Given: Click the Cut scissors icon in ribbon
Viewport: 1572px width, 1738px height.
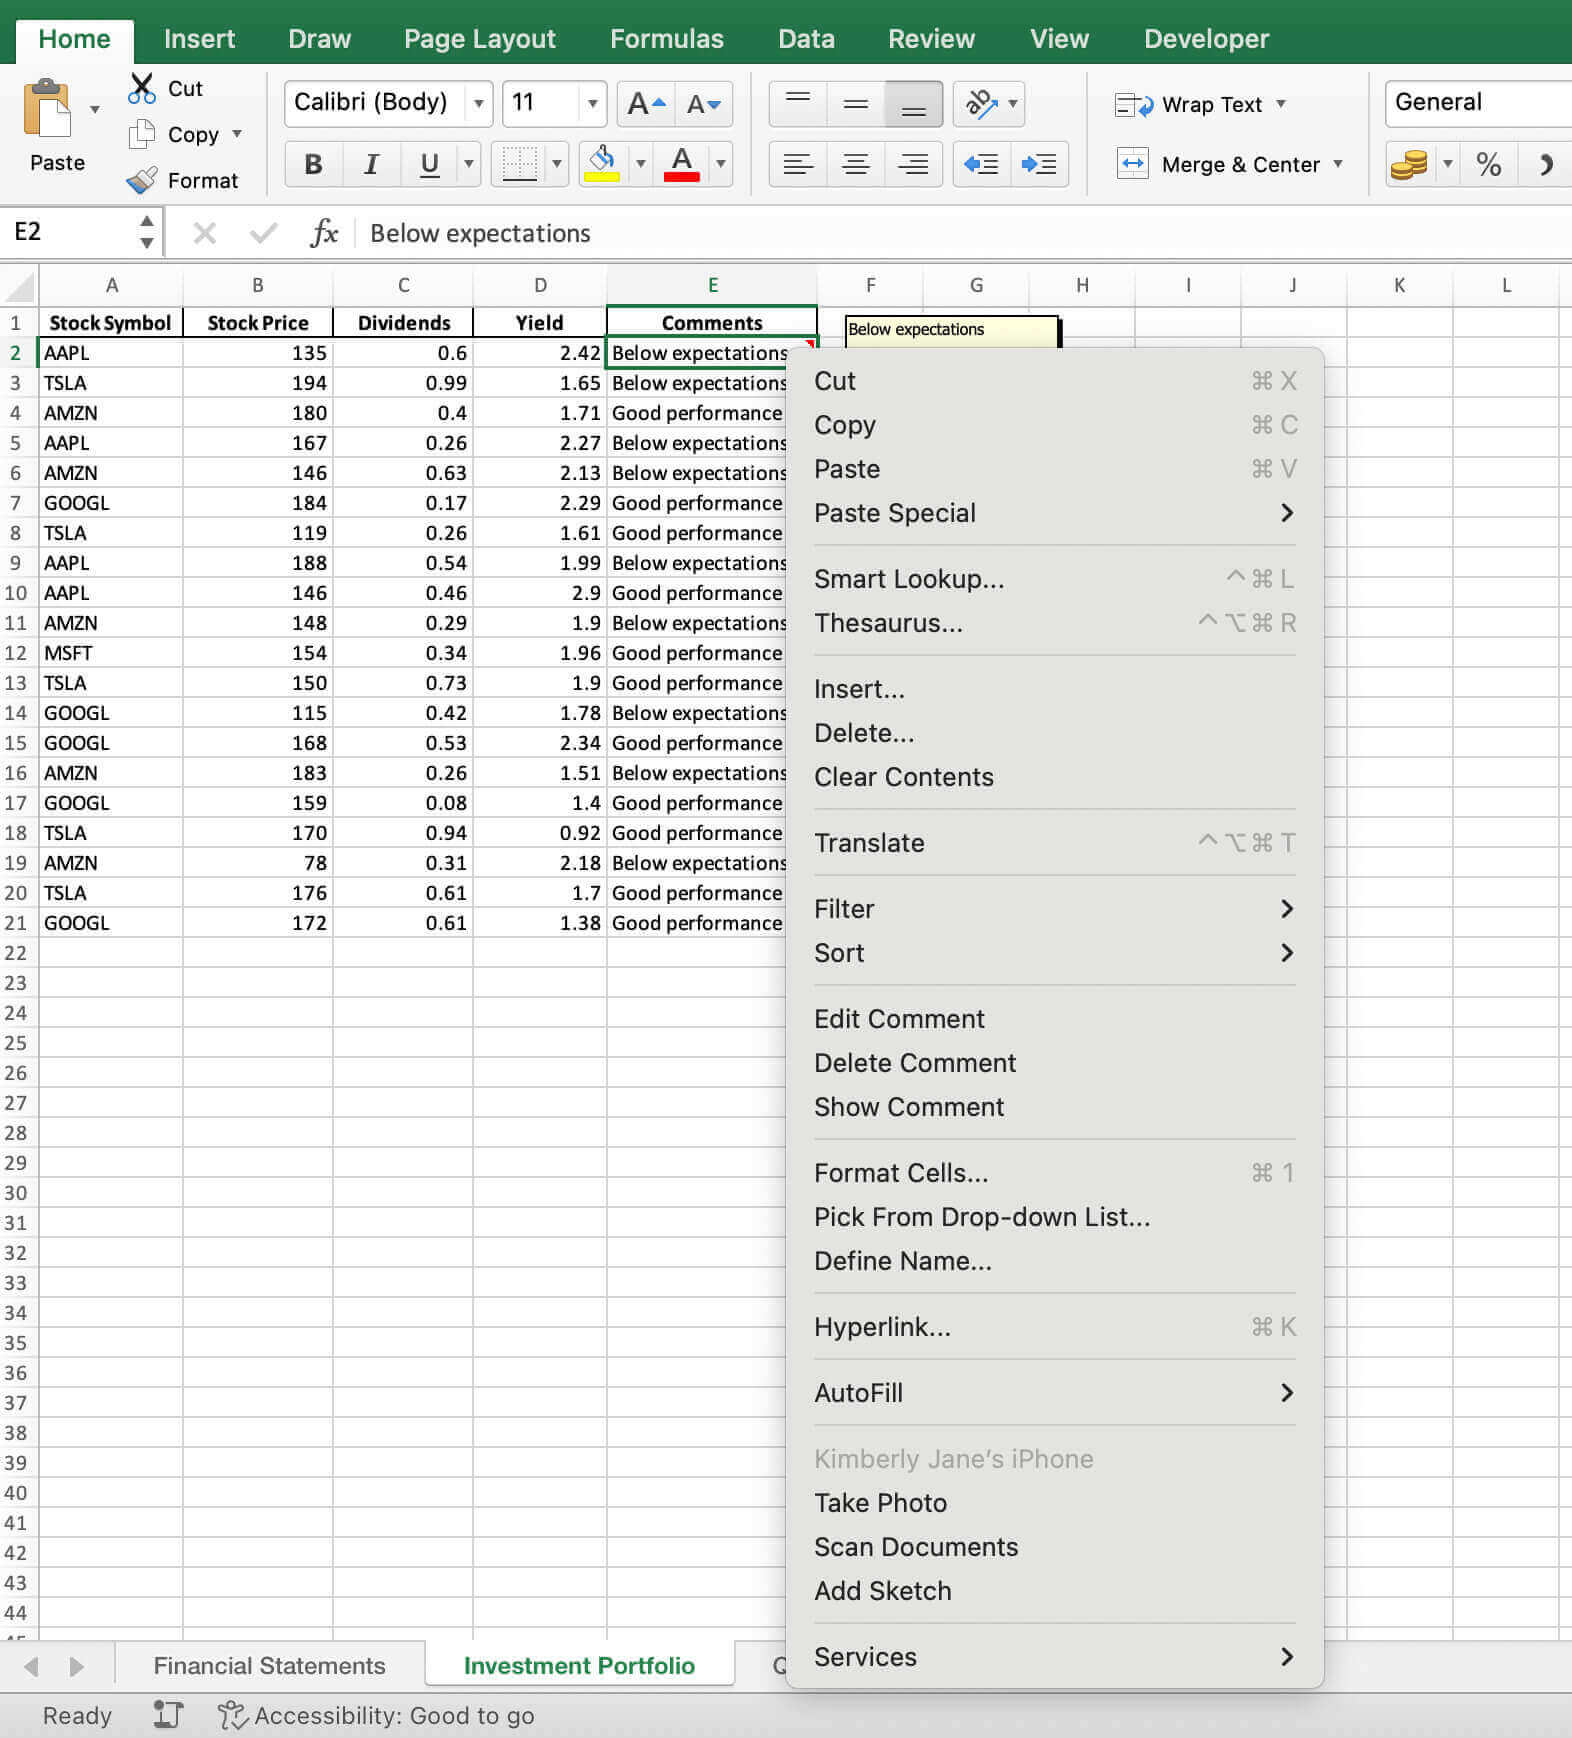Looking at the screenshot, I should pos(142,88).
